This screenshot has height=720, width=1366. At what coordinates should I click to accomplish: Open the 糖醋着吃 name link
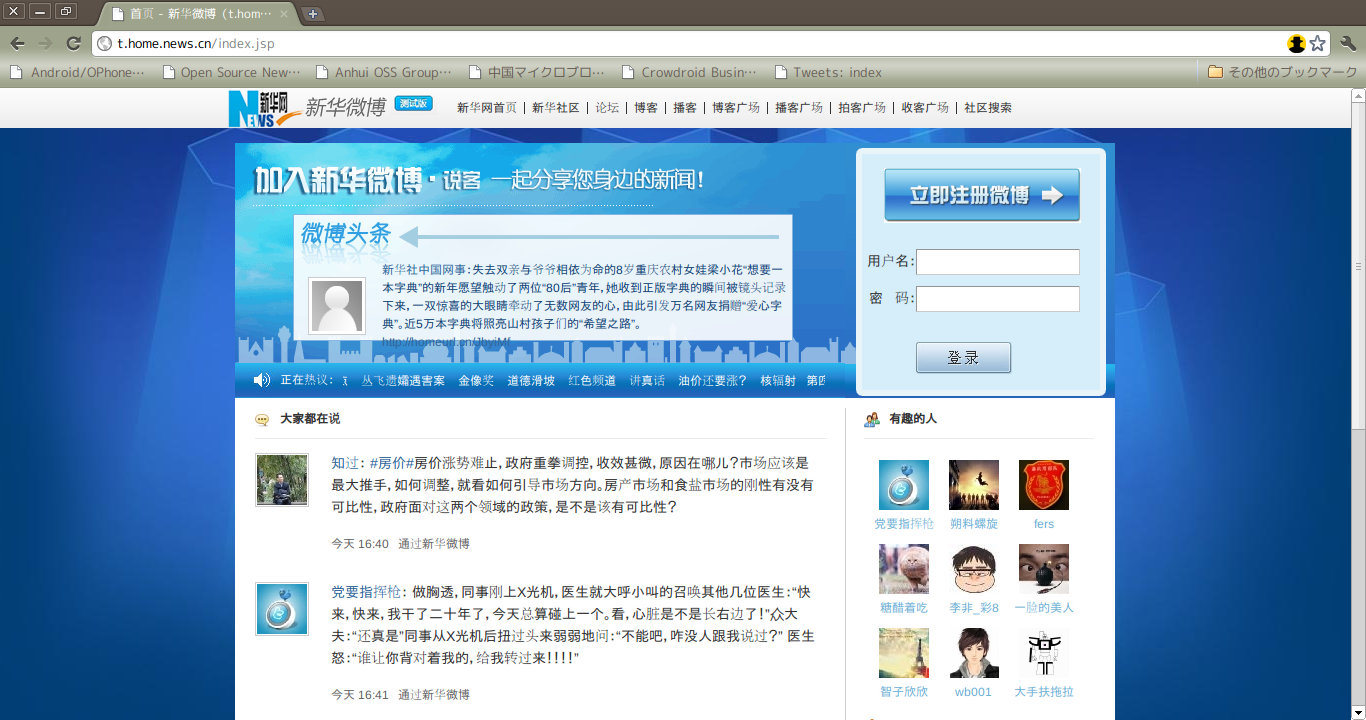point(904,608)
